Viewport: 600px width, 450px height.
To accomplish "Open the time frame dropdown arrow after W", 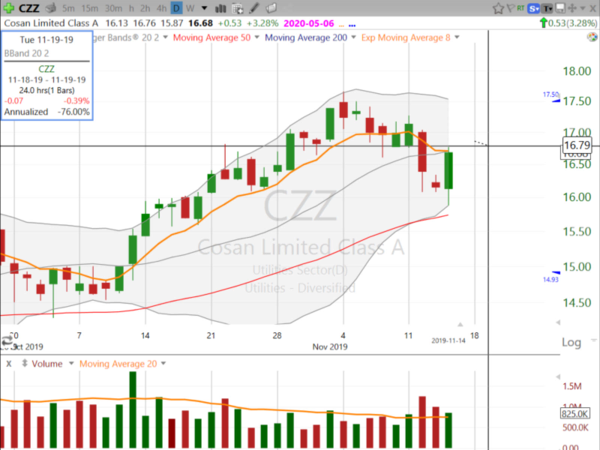I will click(x=204, y=8).
